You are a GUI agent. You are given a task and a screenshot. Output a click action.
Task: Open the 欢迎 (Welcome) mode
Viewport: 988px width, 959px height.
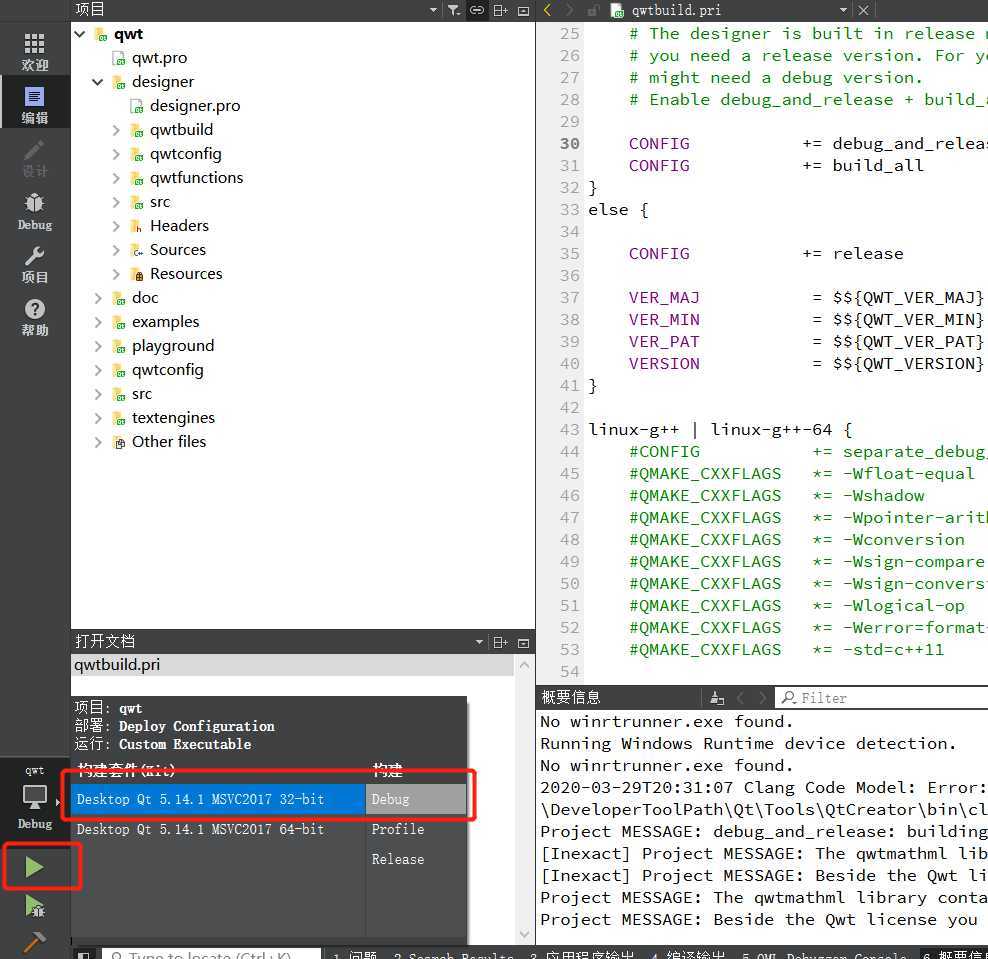35,50
